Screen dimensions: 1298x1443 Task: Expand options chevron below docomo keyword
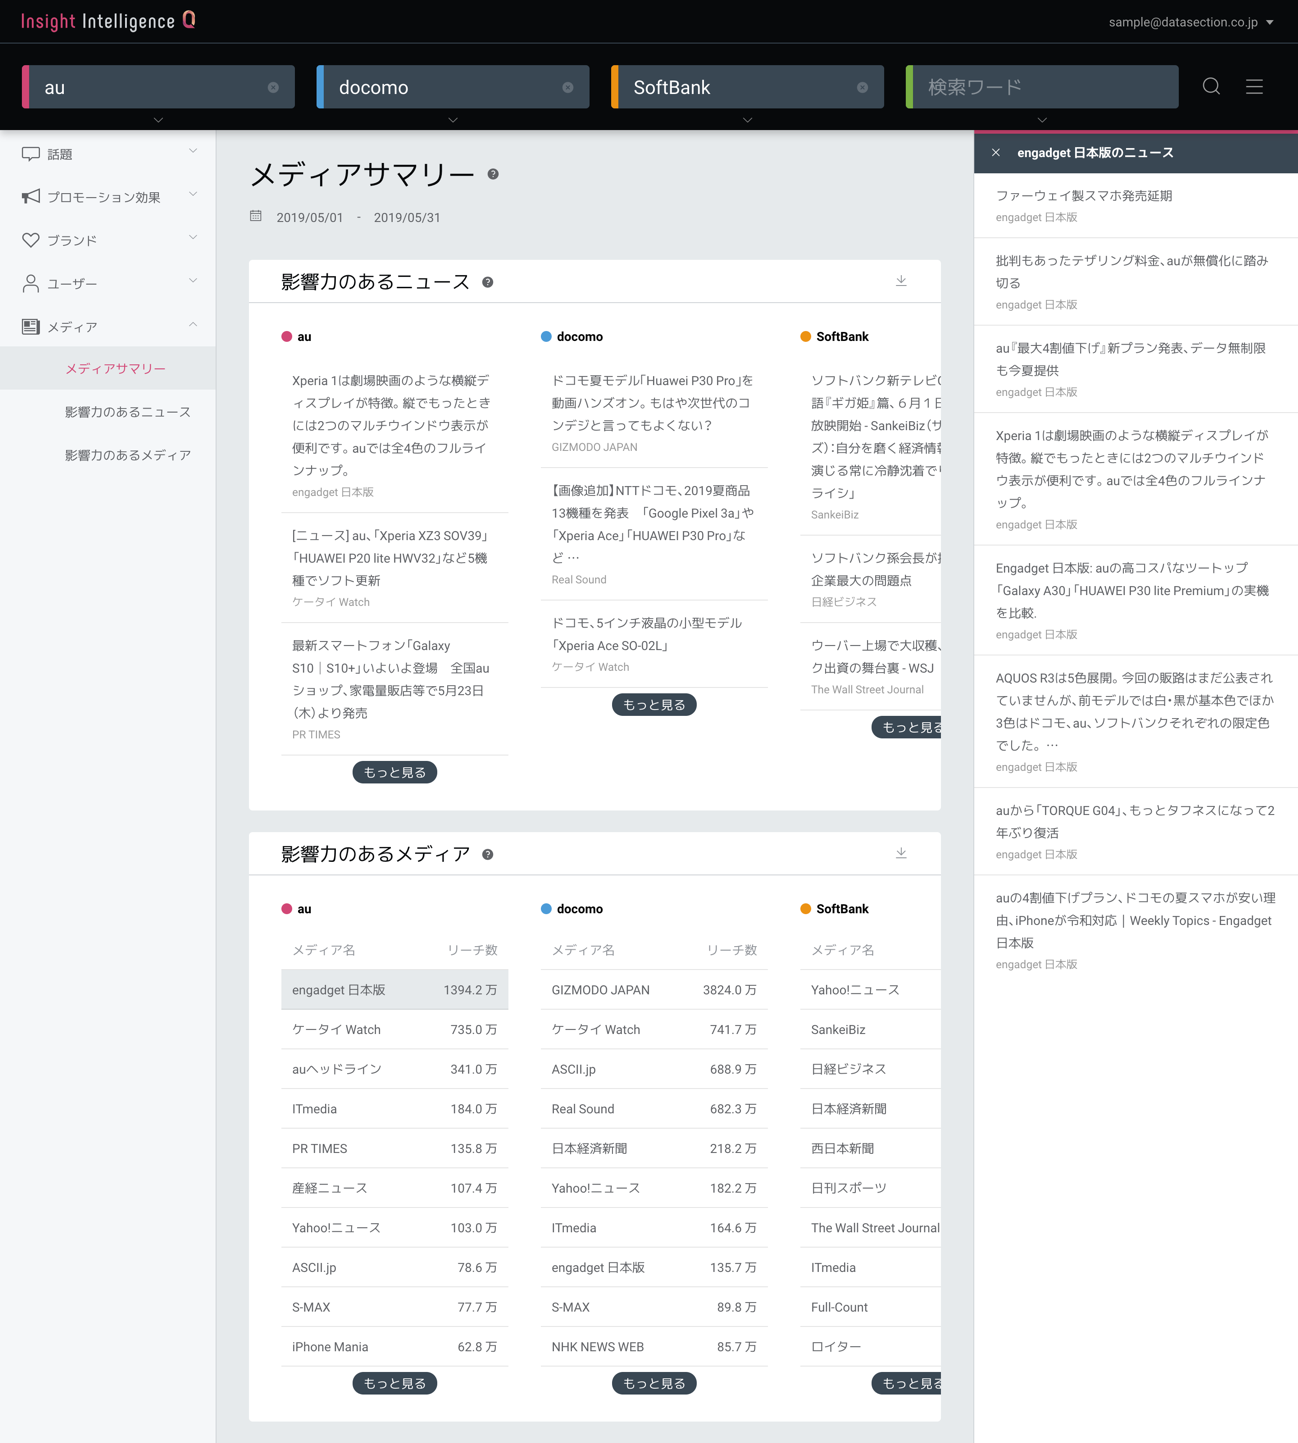453,120
